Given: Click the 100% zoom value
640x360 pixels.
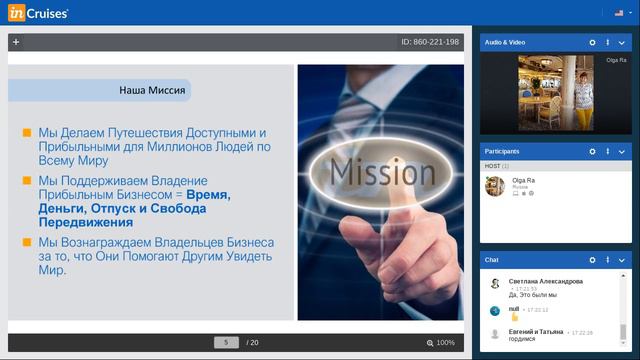Looking at the screenshot, I should tap(446, 342).
